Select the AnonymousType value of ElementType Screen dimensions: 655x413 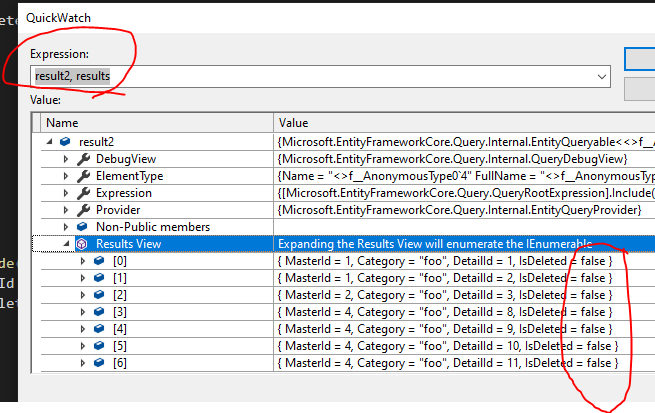pyautogui.click(x=466, y=176)
